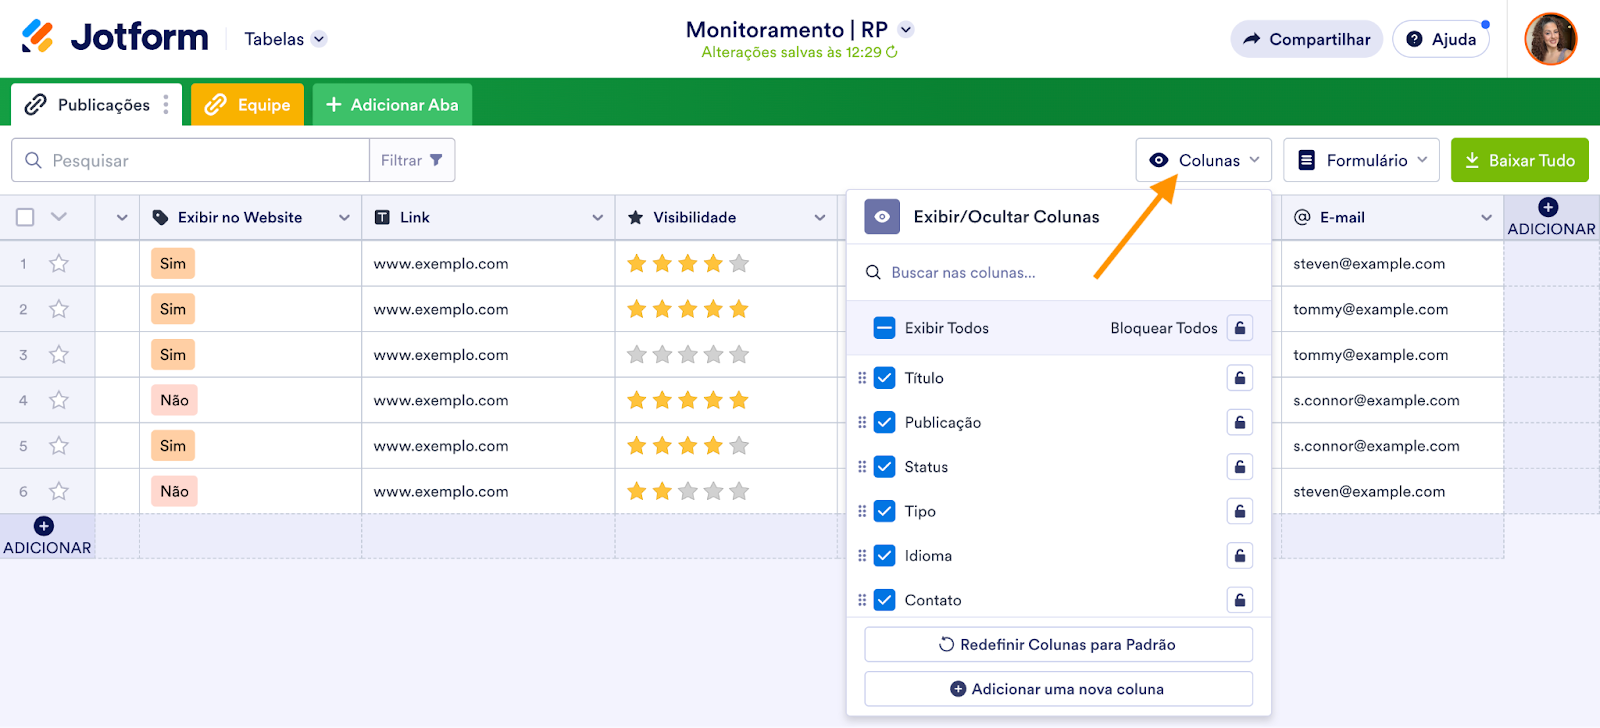Click the refresh icon beside saved changes
Image resolution: width=1600 pixels, height=728 pixels.
[x=892, y=52]
